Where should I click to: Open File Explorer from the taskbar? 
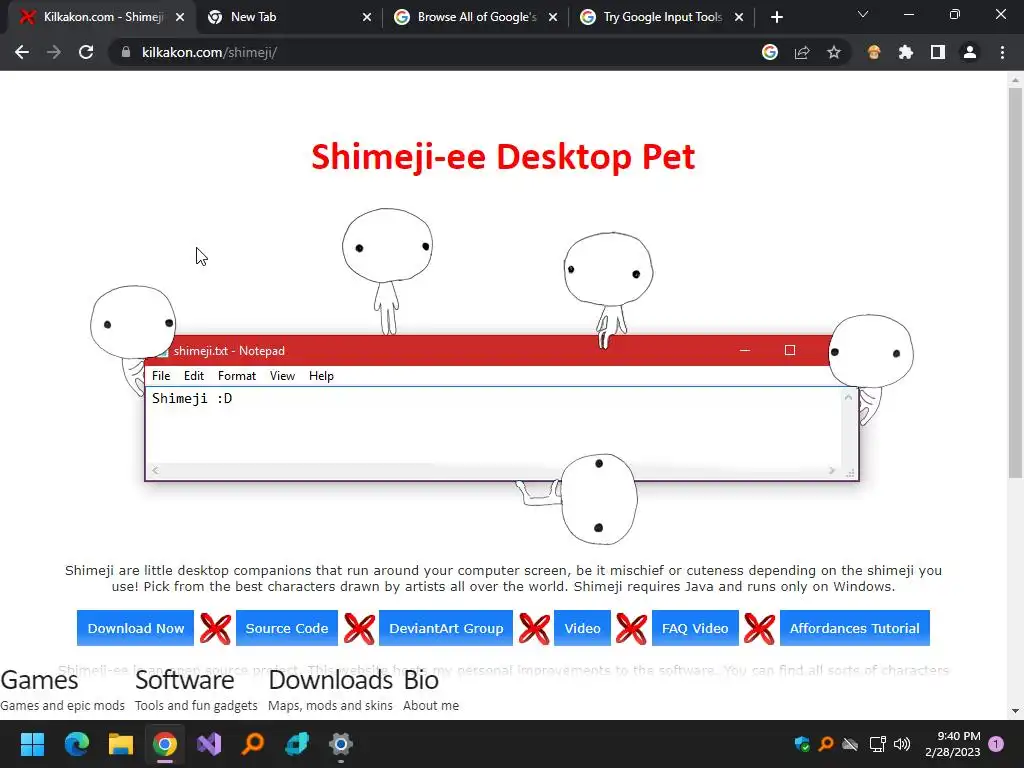pos(121,744)
